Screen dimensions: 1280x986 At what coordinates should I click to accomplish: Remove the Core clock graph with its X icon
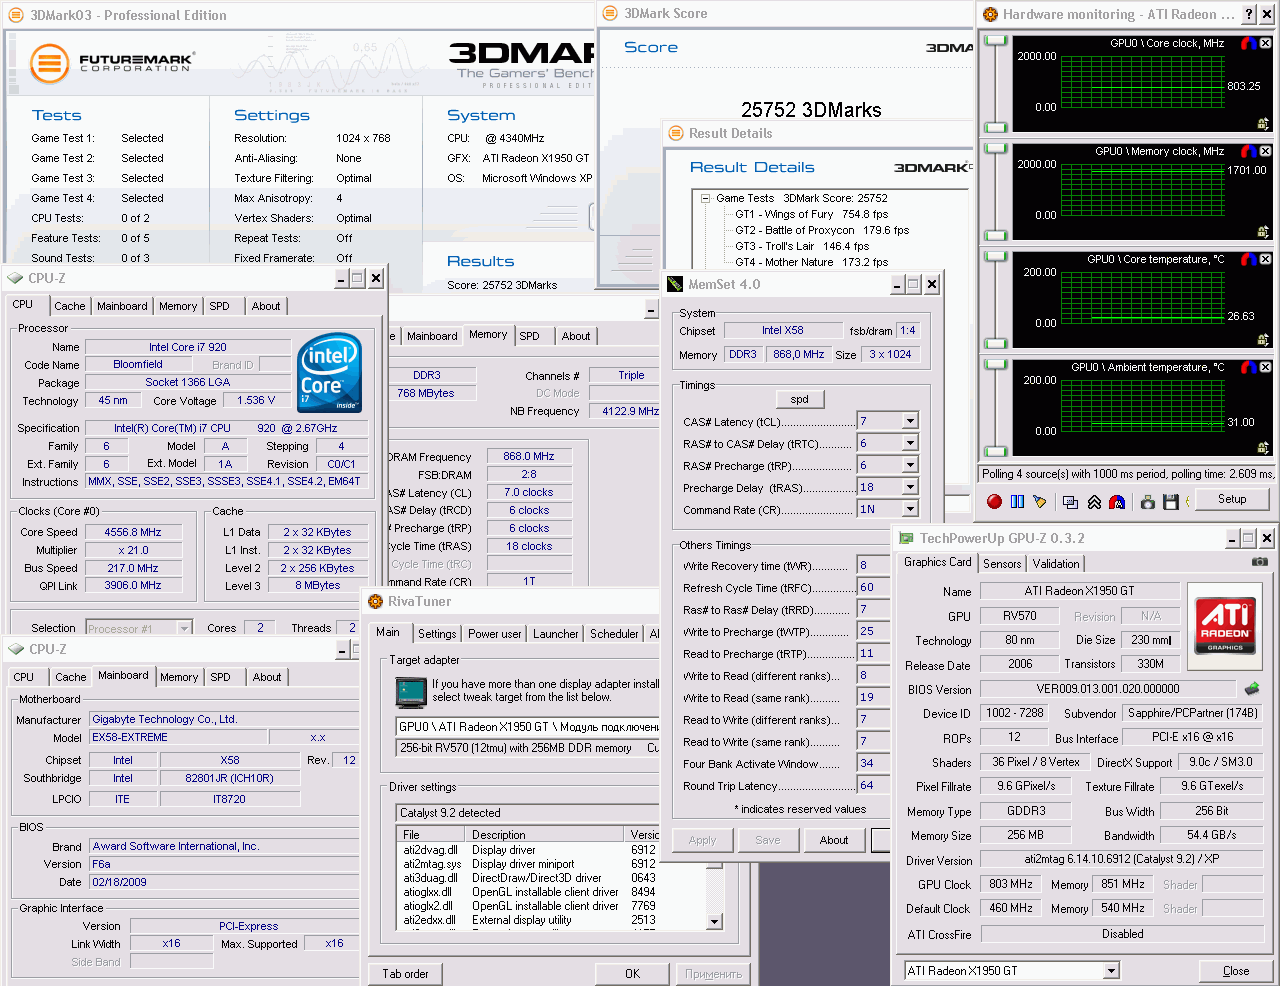click(1265, 43)
